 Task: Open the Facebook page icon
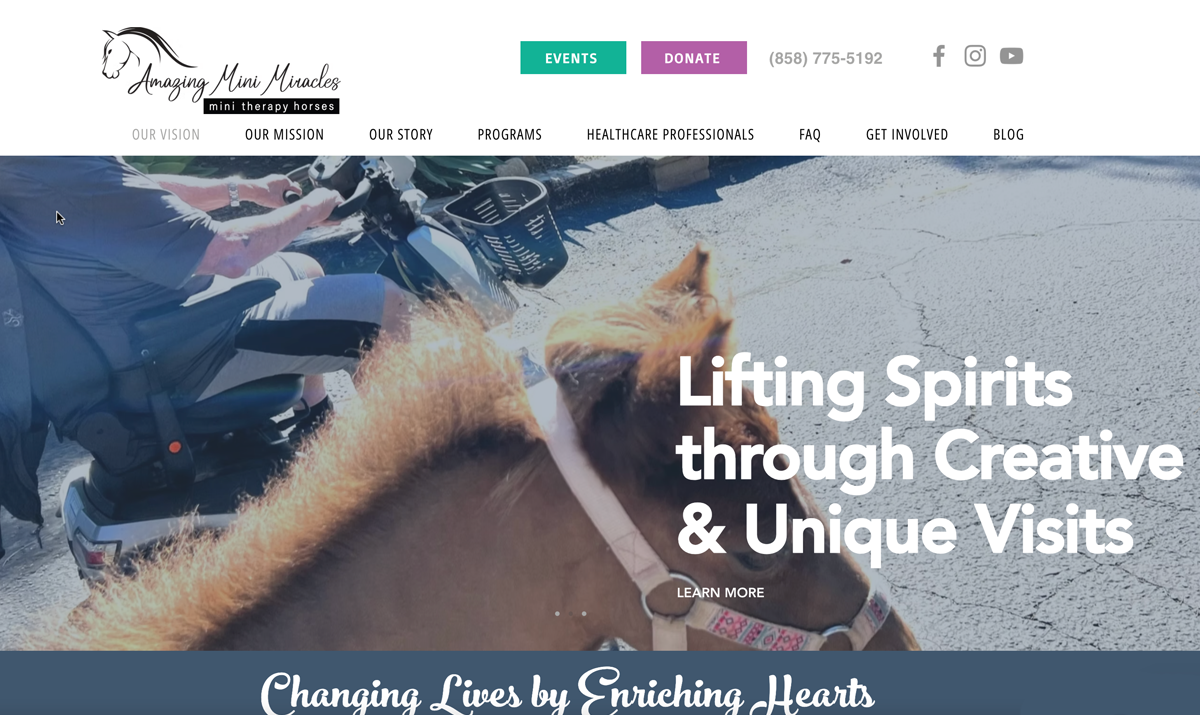click(x=938, y=56)
